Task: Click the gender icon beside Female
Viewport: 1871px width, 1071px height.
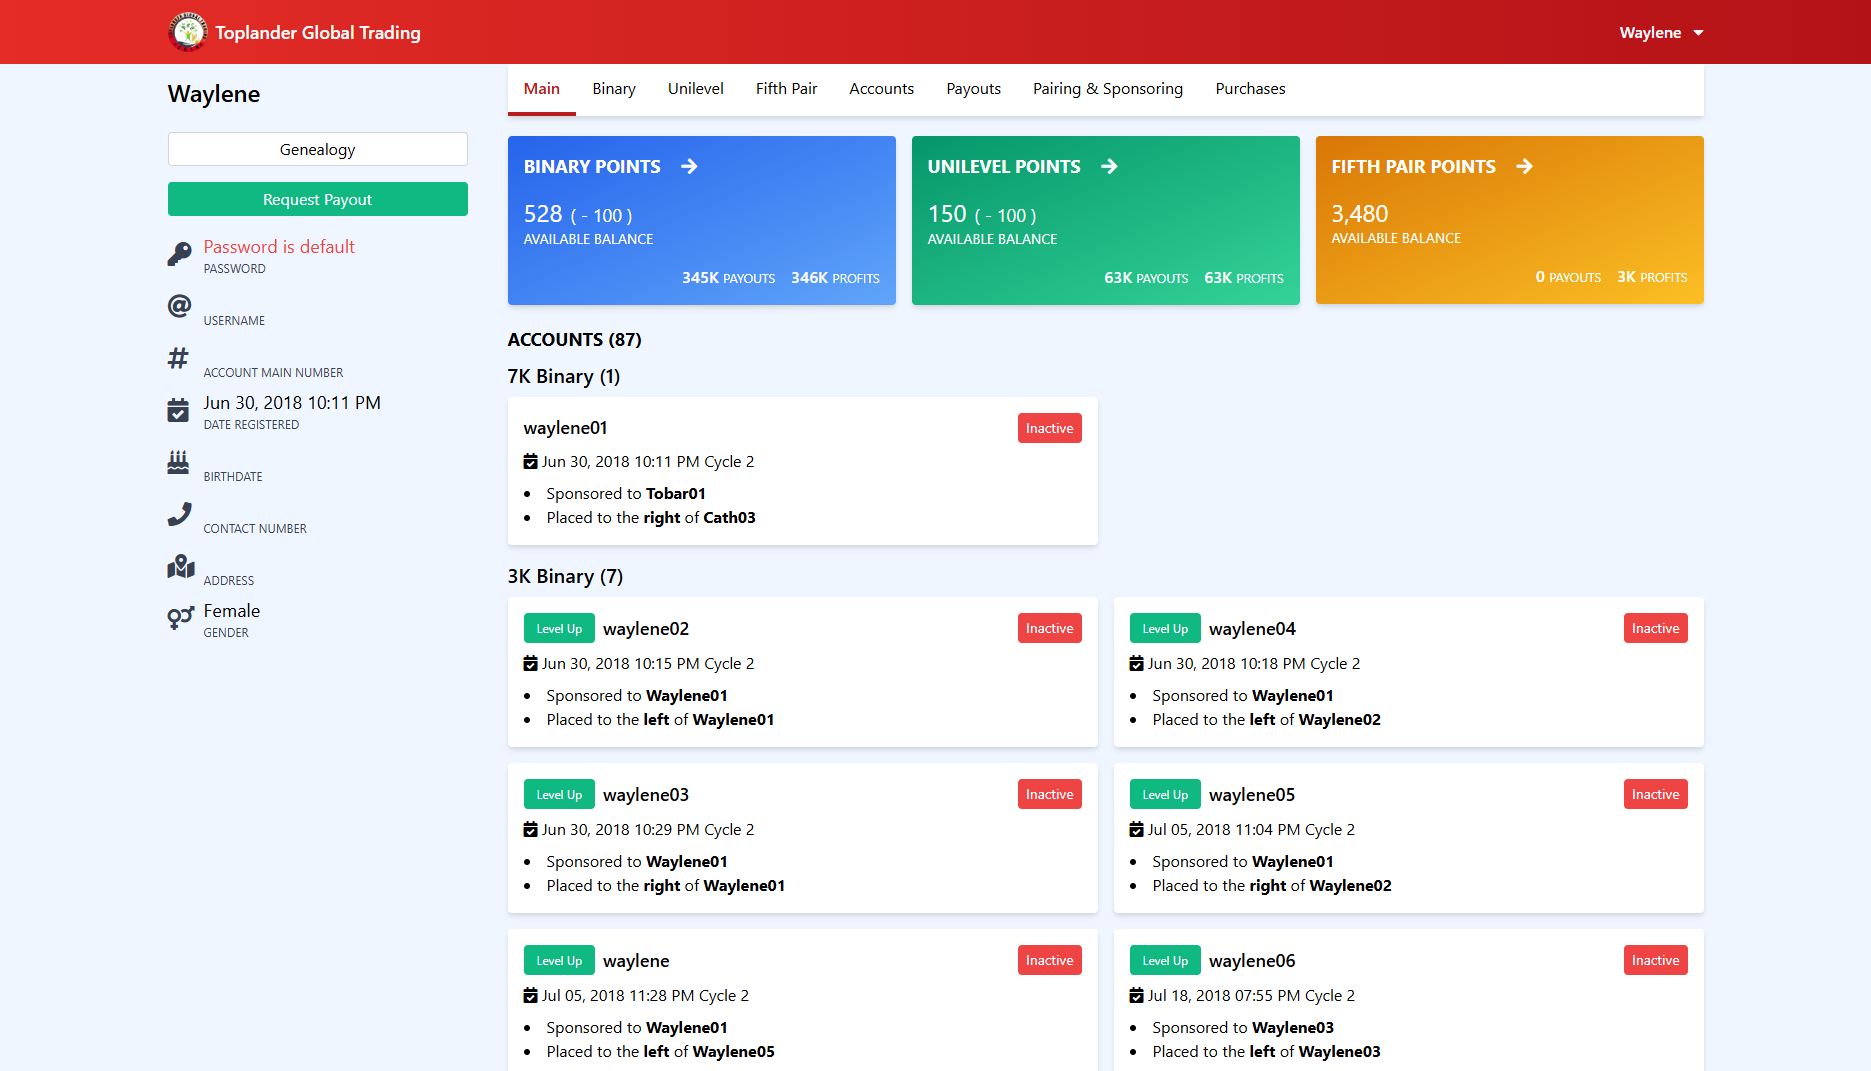Action: 180,618
